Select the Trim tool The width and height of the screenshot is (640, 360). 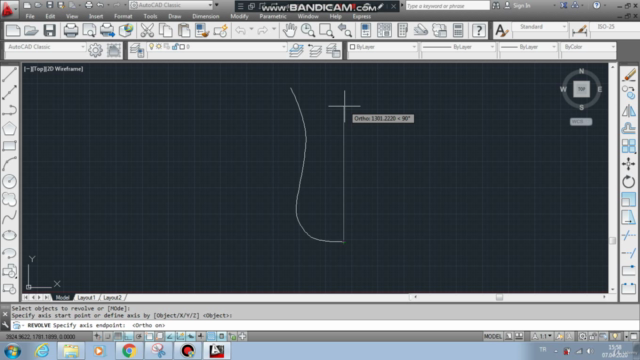(629, 235)
